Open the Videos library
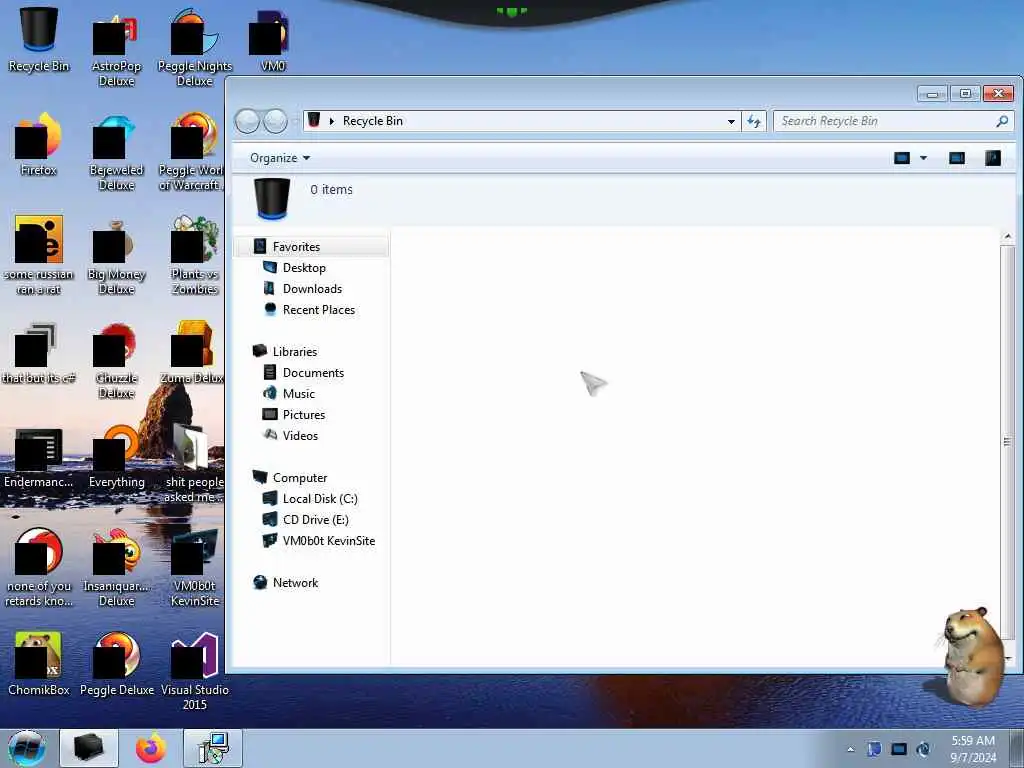The width and height of the screenshot is (1024, 768). 300,436
